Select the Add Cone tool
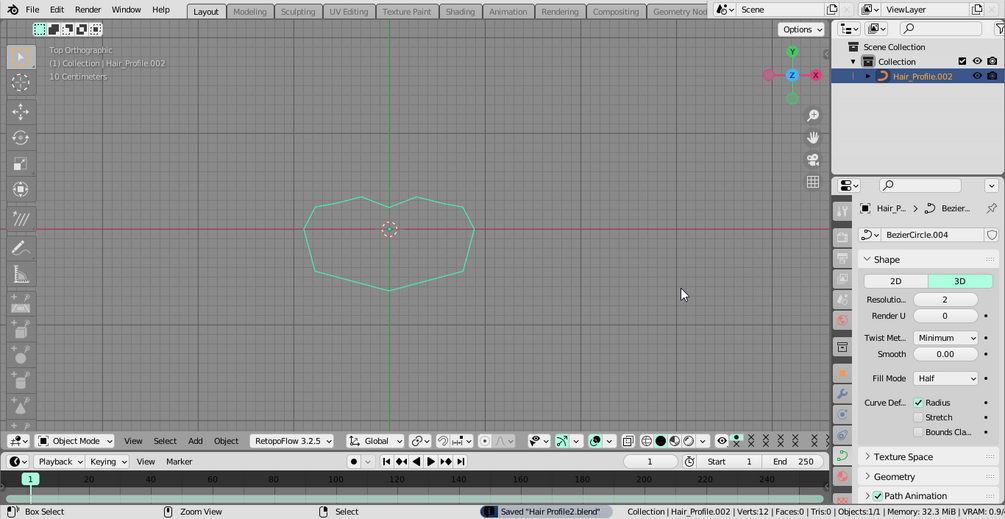1005x519 pixels. pos(21,407)
